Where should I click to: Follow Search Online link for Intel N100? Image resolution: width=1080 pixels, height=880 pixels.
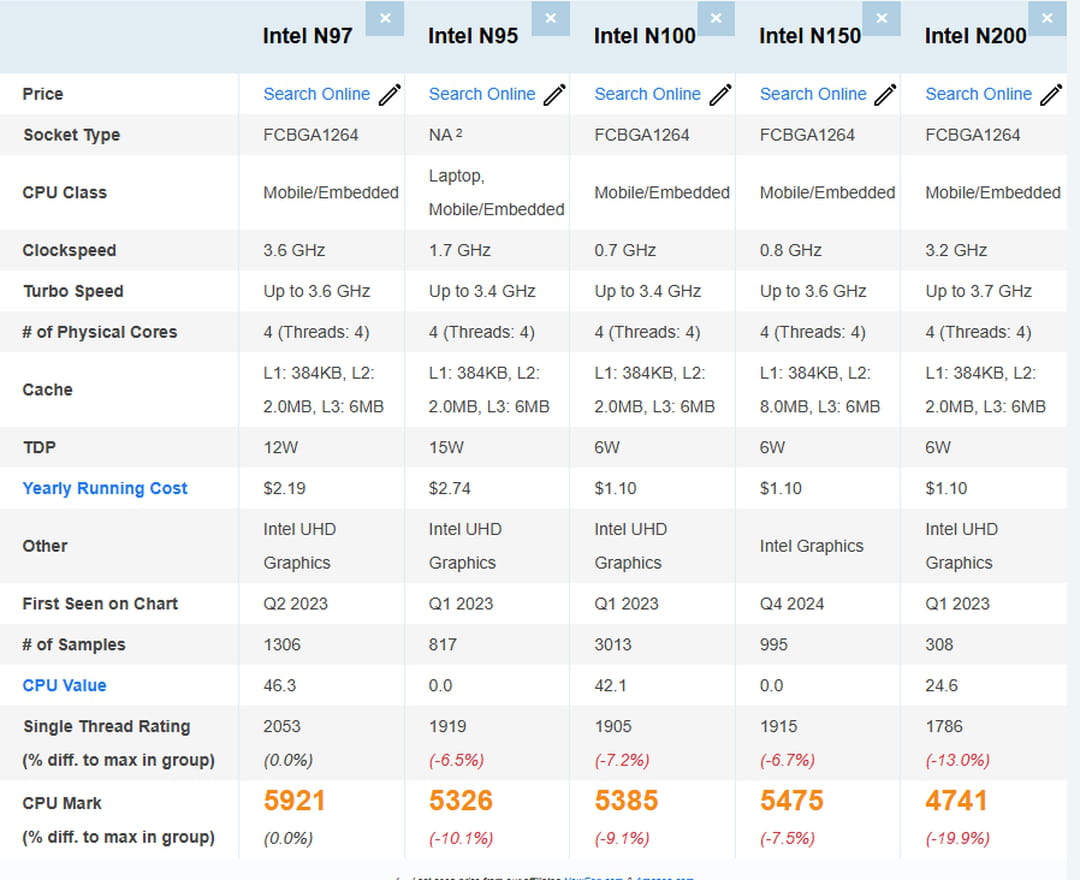pyautogui.click(x=647, y=94)
